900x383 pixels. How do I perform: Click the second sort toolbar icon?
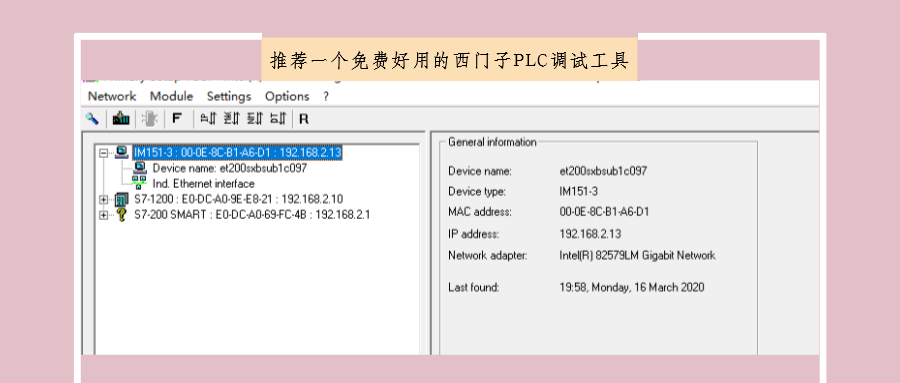[x=231, y=119]
